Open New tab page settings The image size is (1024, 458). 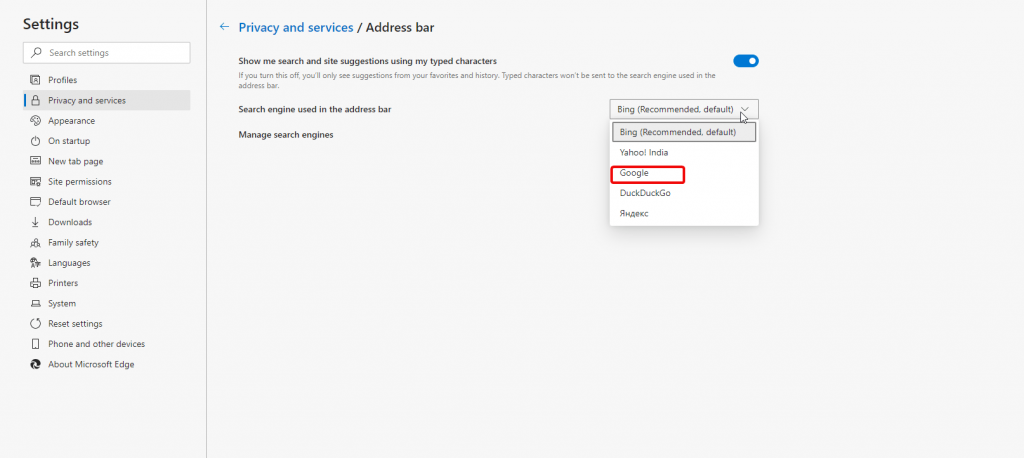click(106, 161)
